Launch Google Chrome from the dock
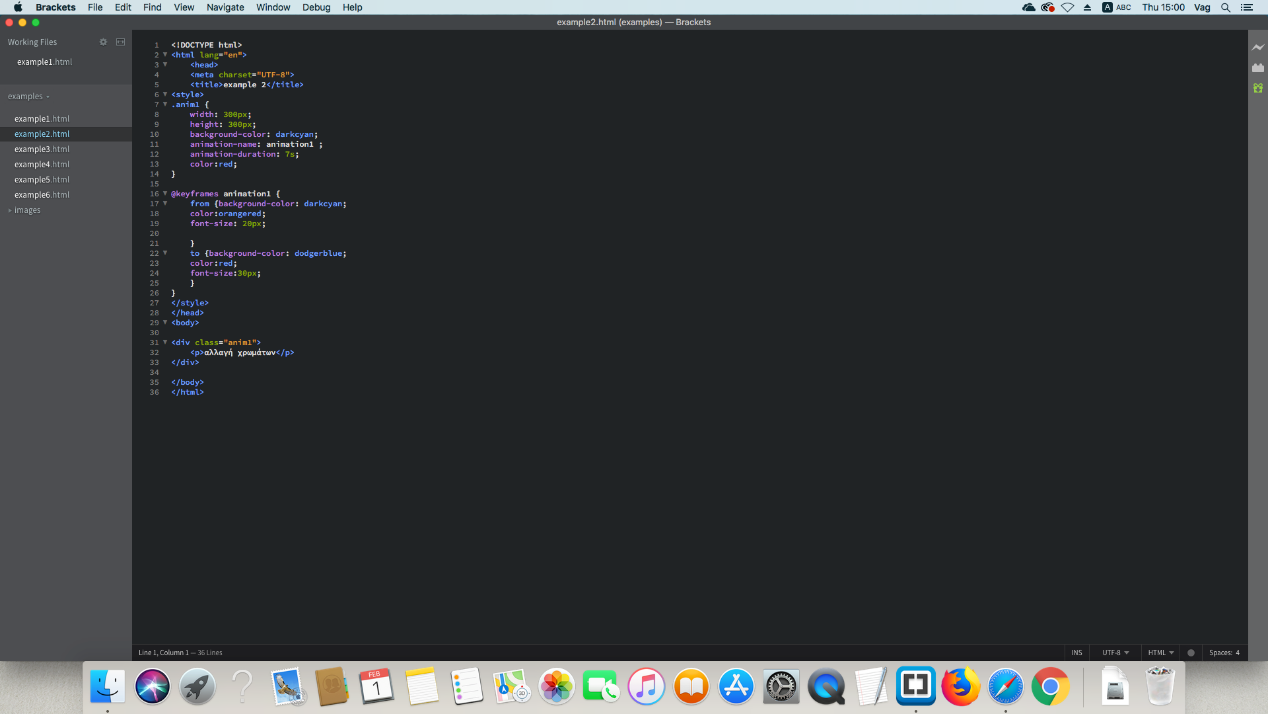This screenshot has height=714, width=1268. pyautogui.click(x=1050, y=686)
